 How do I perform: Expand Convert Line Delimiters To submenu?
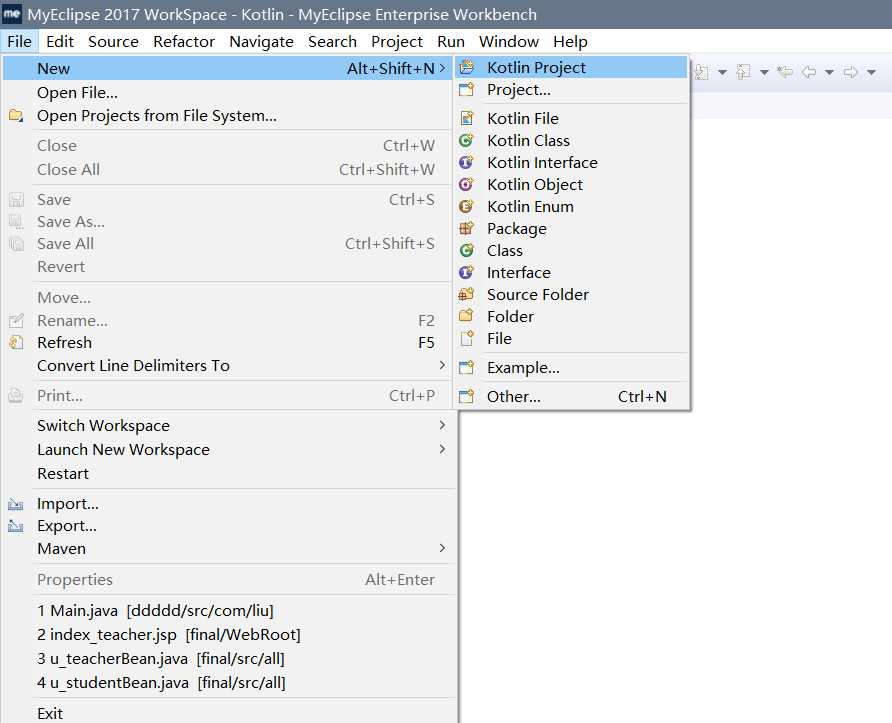[x=228, y=366]
